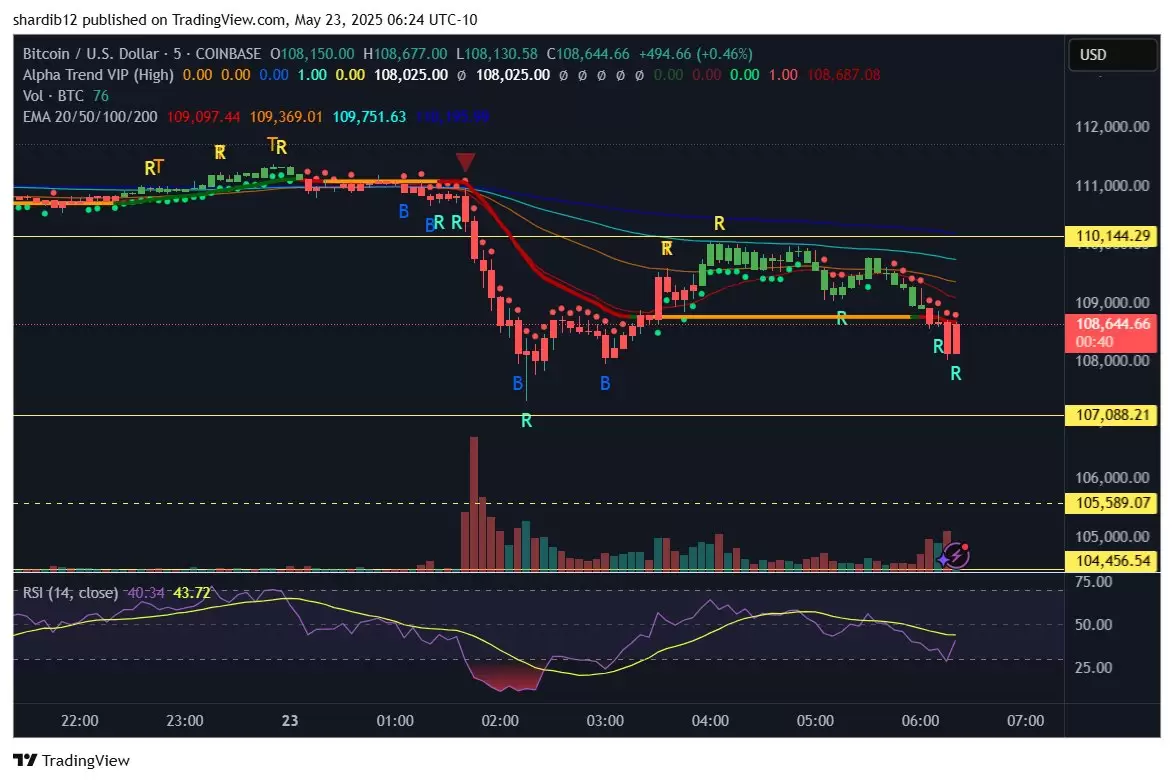Click the EMA 100 value 109,751.63

coord(369,117)
